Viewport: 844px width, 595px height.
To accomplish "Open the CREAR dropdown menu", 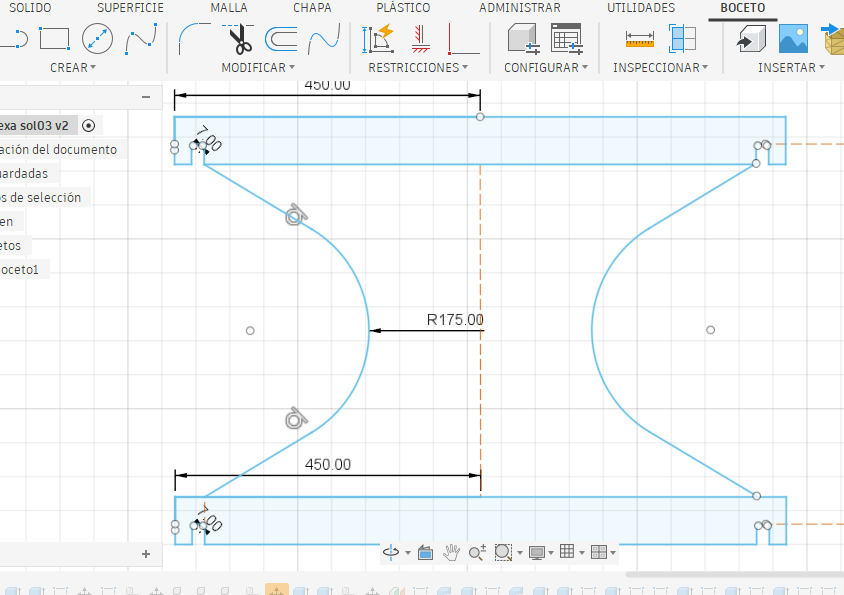I will (x=73, y=67).
